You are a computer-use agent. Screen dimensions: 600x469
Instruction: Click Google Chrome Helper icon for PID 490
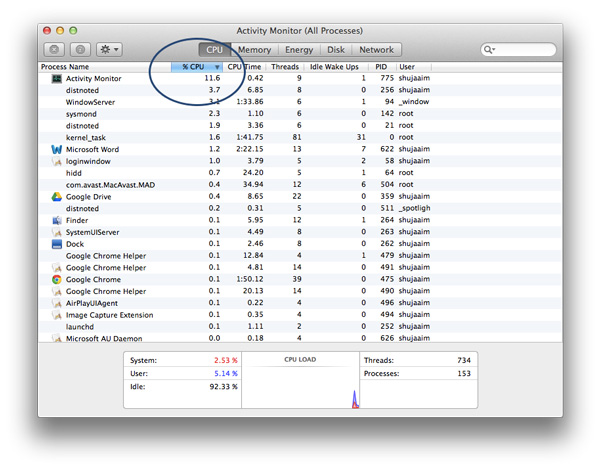[x=57, y=291]
